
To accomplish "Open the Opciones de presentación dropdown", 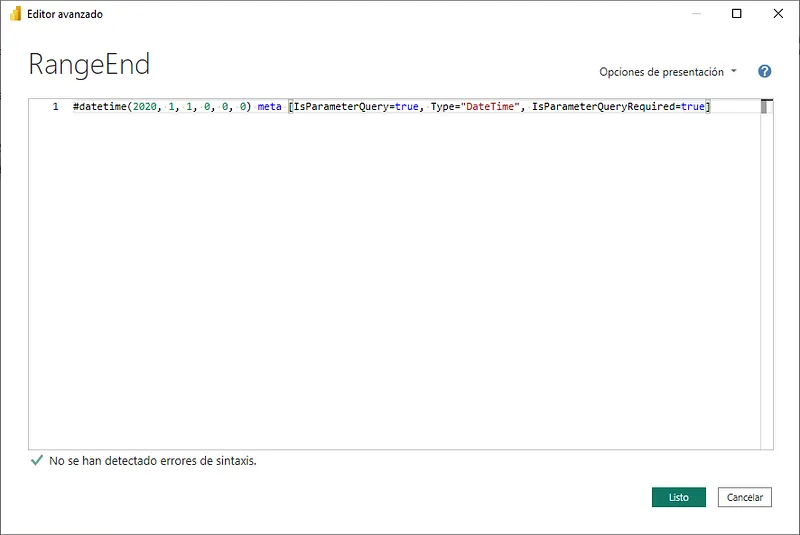I will (668, 72).
